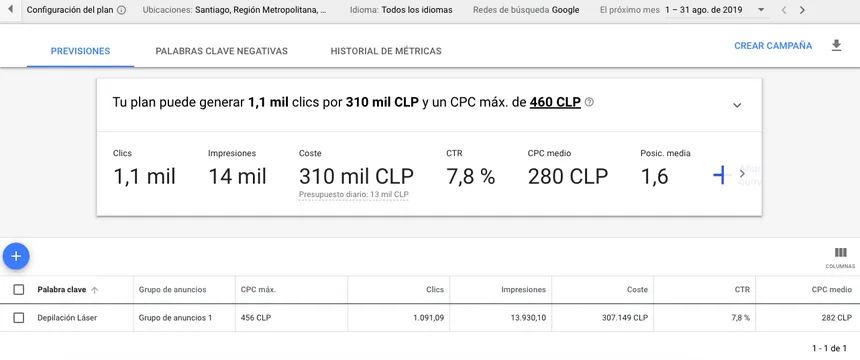The image size is (860, 360).
Task: Show help for the max CPC value
Action: [589, 102]
